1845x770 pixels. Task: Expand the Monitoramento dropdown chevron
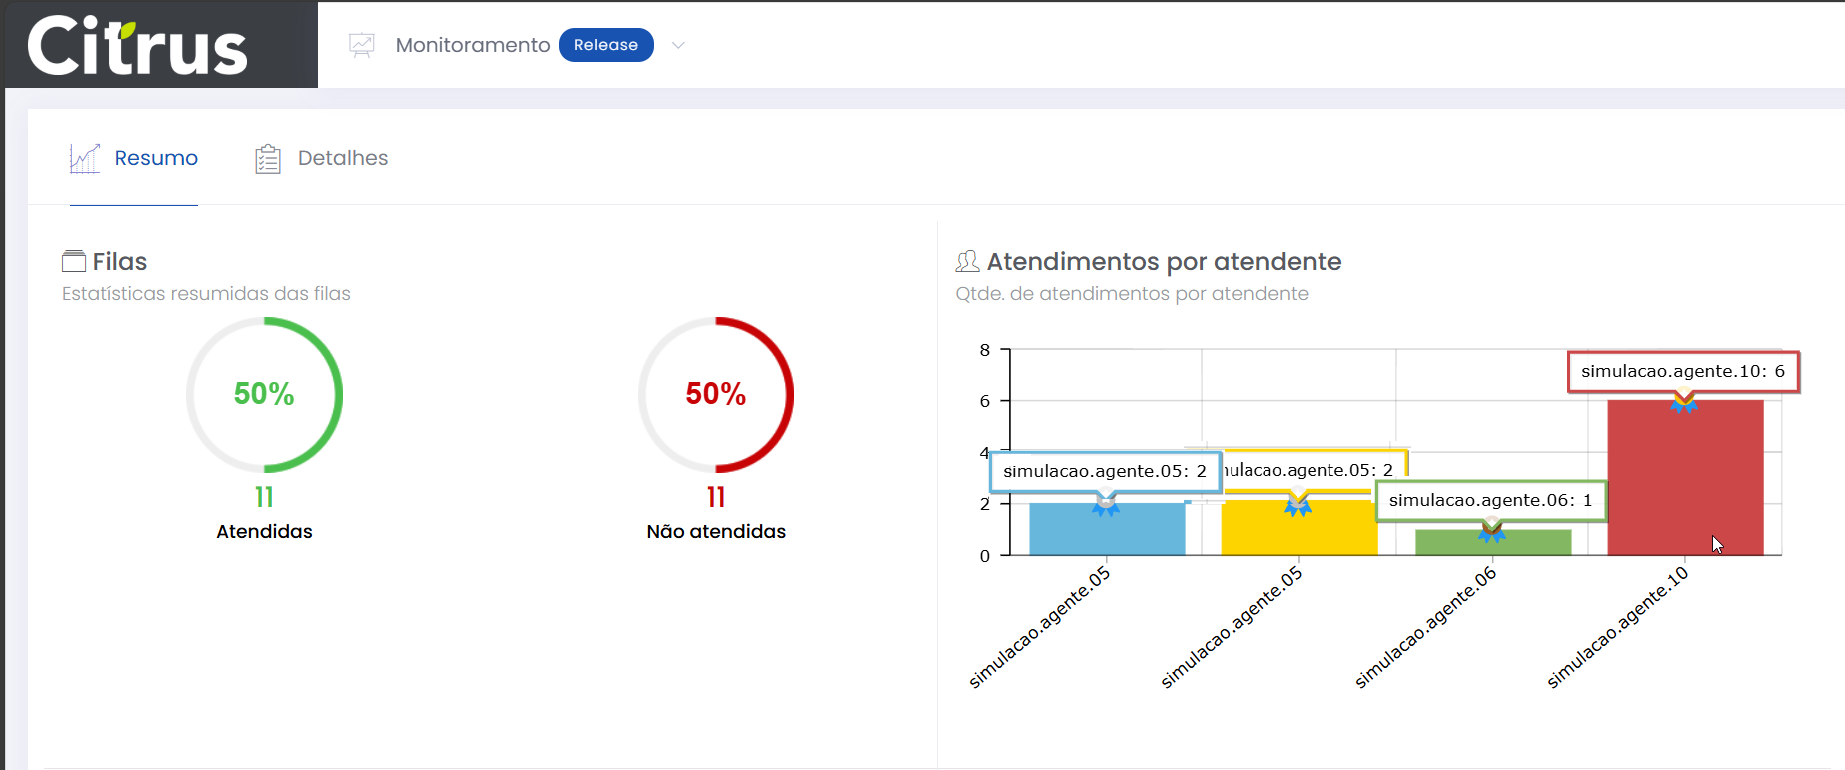click(678, 45)
